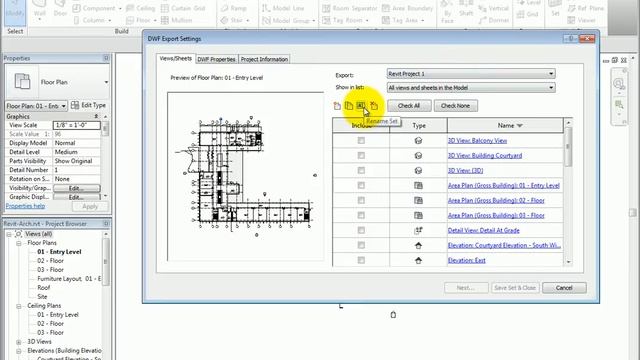Click the Grid datum tool

tap(527, 14)
